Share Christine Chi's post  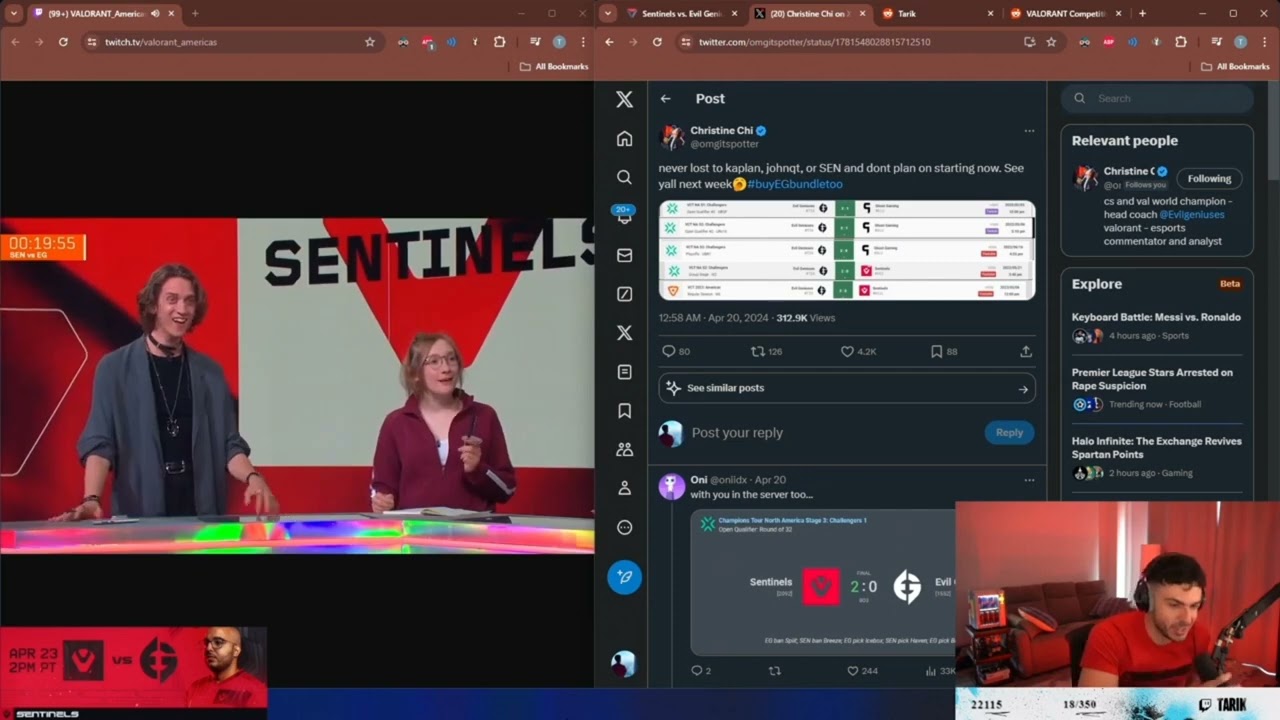pos(1025,352)
